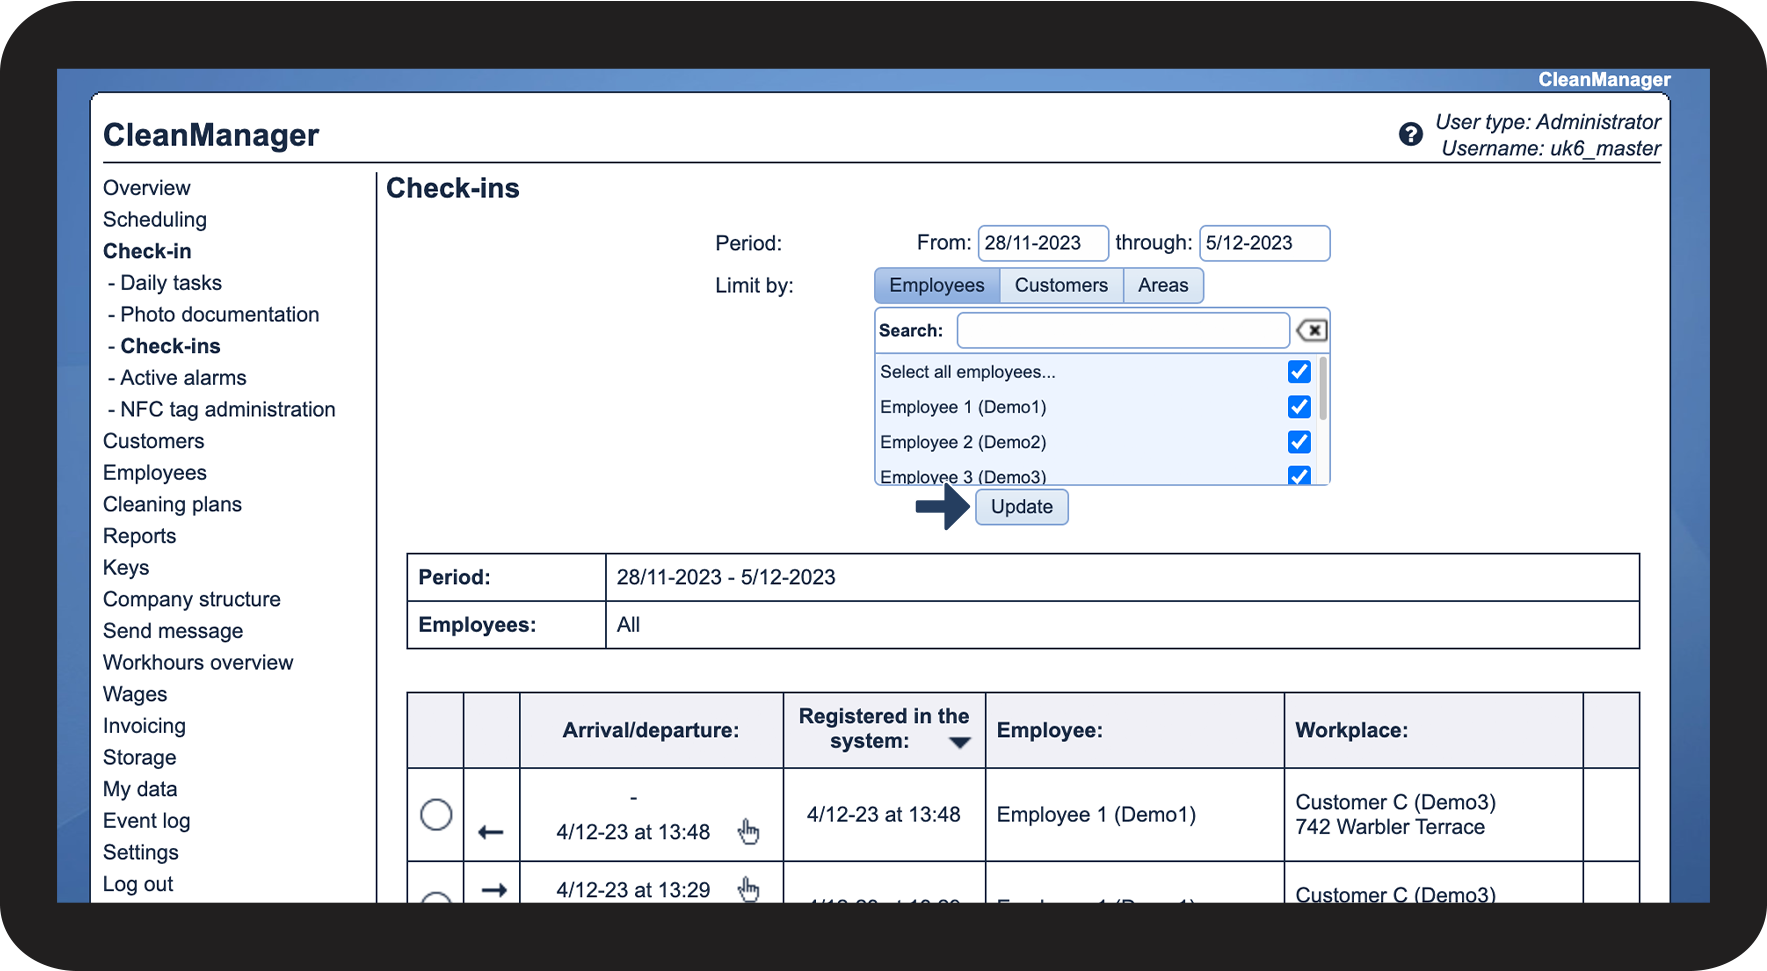Viewport: 1767px width, 971px height.
Task: Toggle Select all employees checkbox
Action: pos(1299,372)
